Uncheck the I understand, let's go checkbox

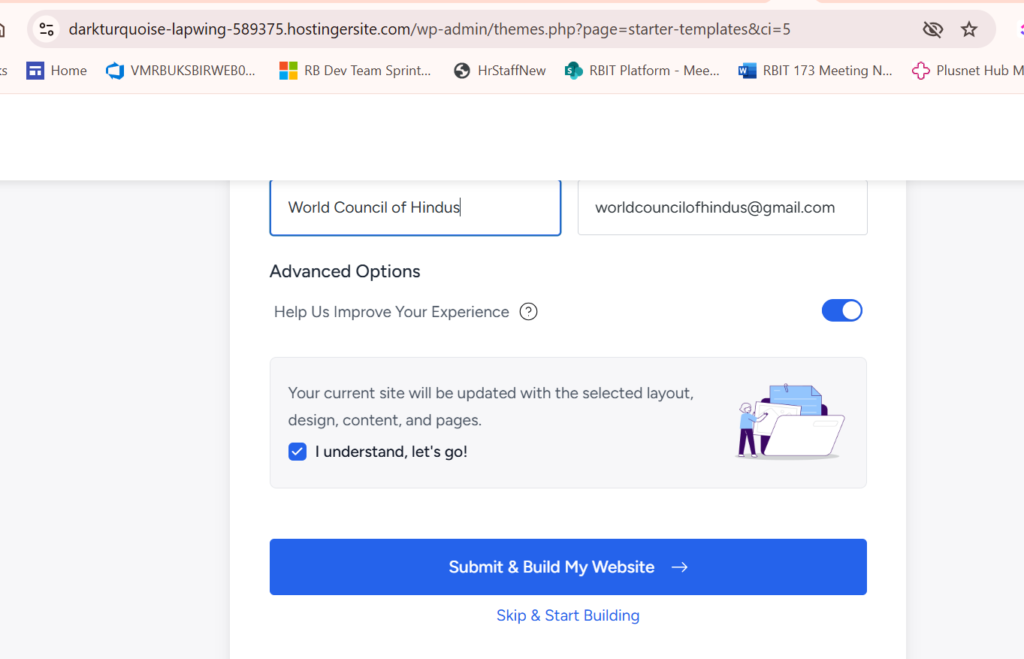pos(297,451)
